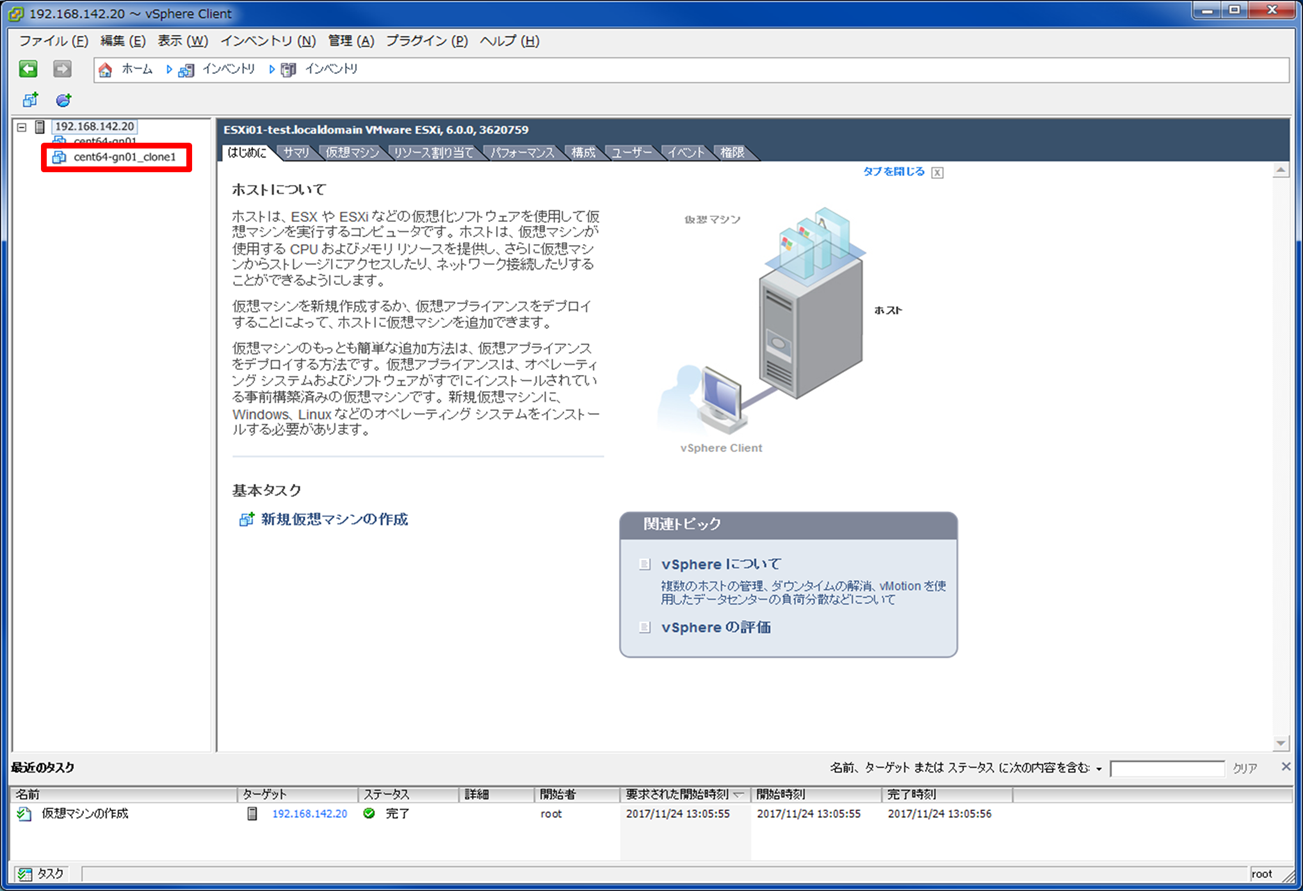Open the ヘルプ menu

pyautogui.click(x=509, y=41)
